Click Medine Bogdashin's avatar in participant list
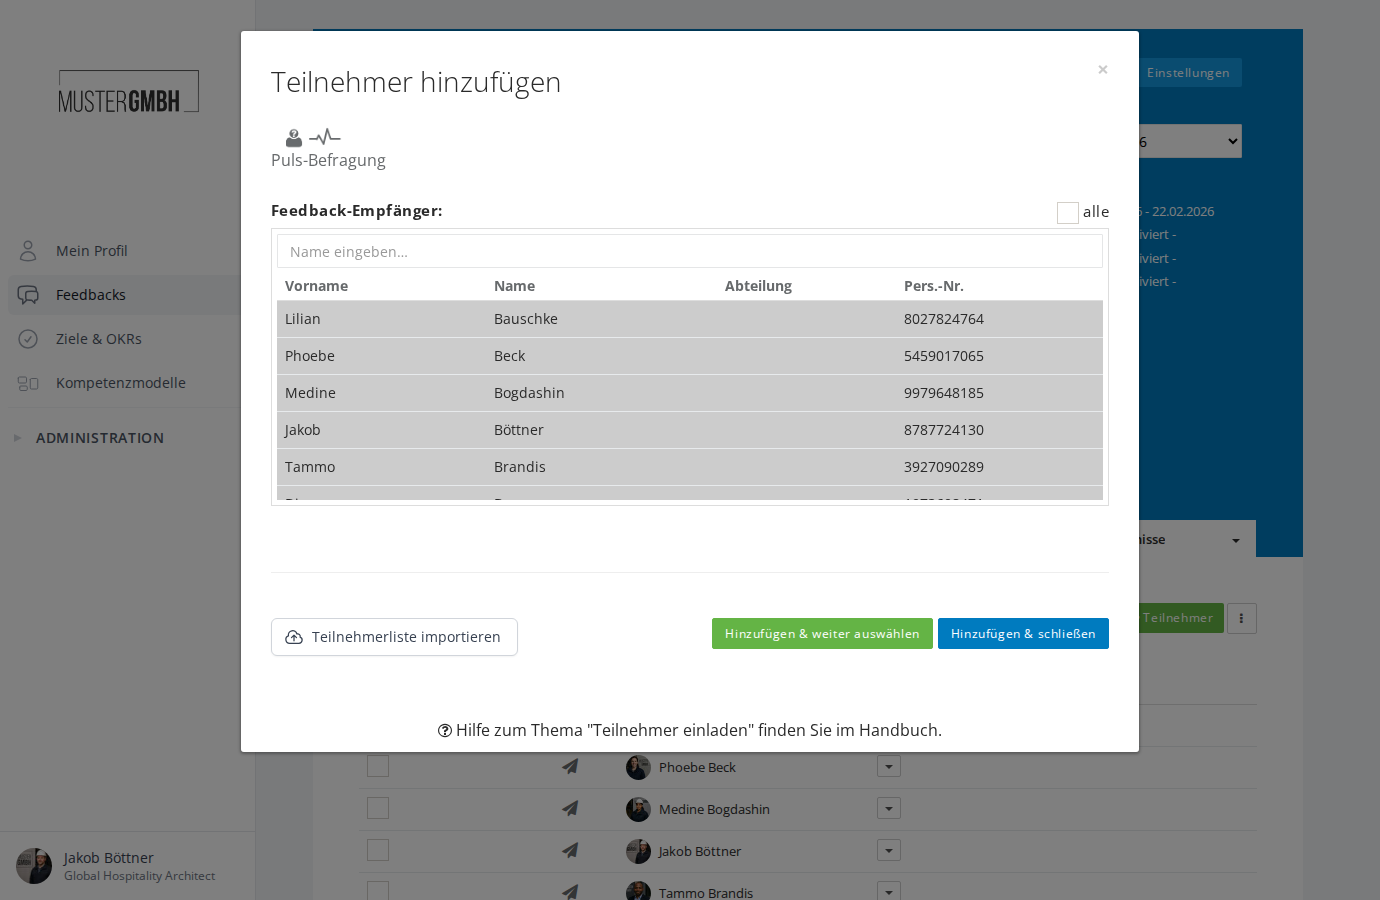 [638, 809]
